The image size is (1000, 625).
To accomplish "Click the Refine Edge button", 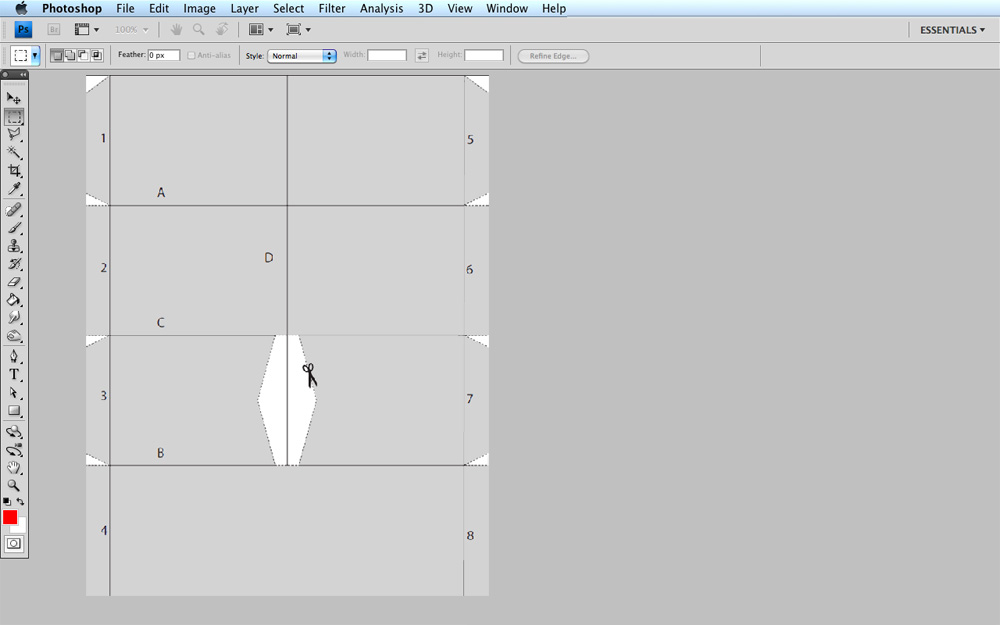I will click(x=553, y=56).
